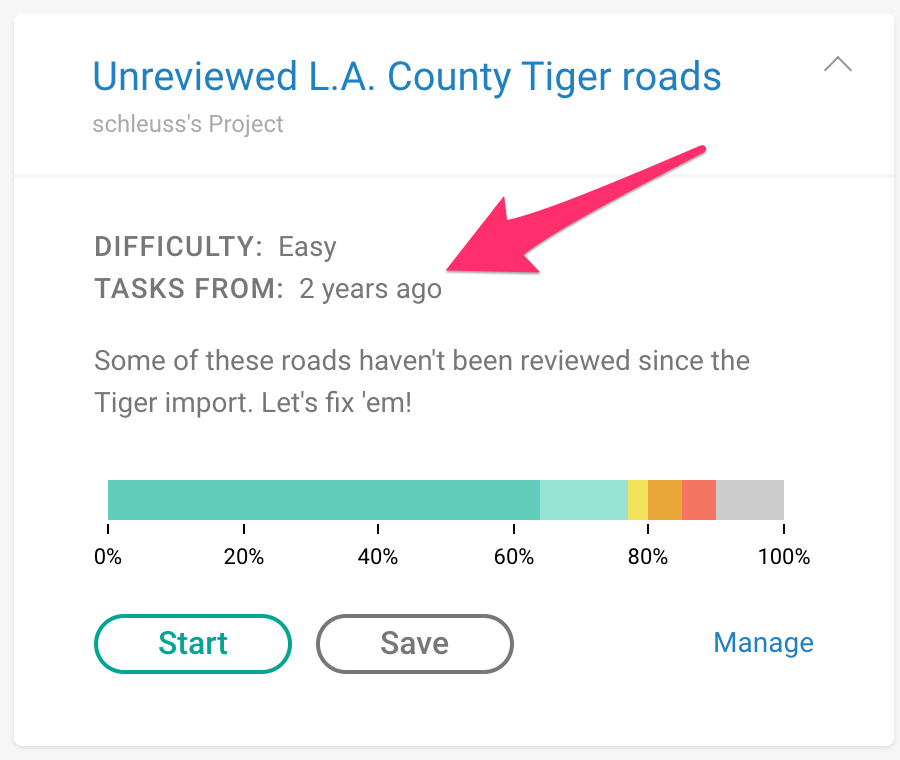The width and height of the screenshot is (900, 760).
Task: Open the Manage link
Action: pos(763,642)
